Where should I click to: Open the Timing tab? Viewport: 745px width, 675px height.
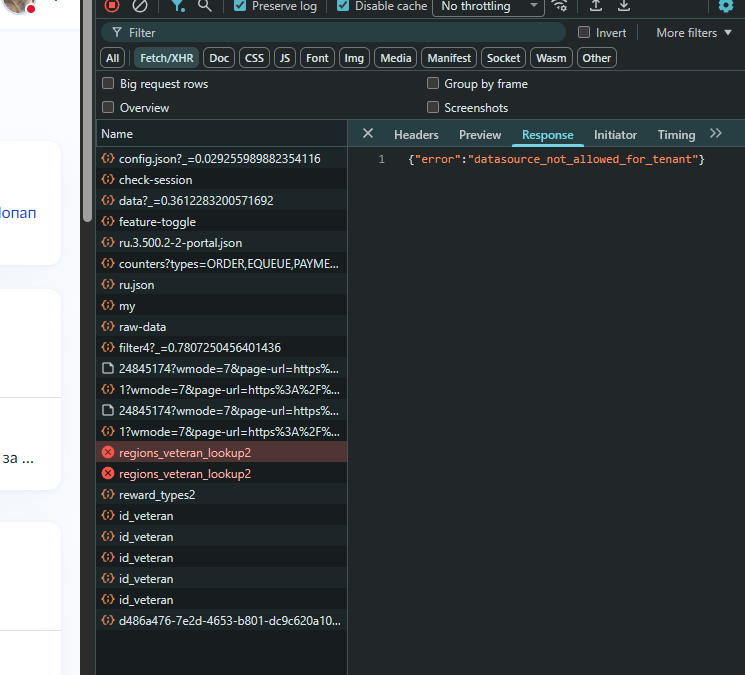click(676, 135)
